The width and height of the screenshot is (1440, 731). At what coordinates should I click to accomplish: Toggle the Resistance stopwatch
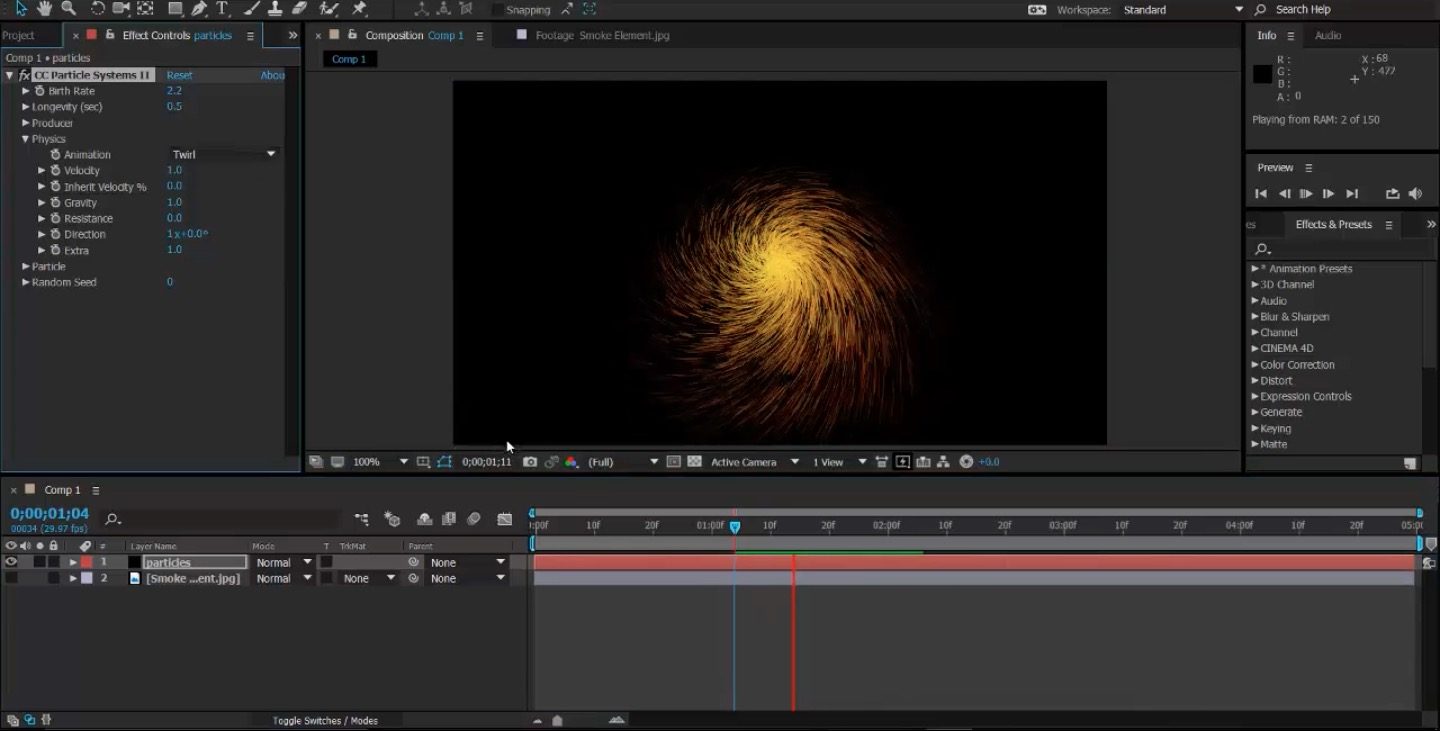pos(56,219)
